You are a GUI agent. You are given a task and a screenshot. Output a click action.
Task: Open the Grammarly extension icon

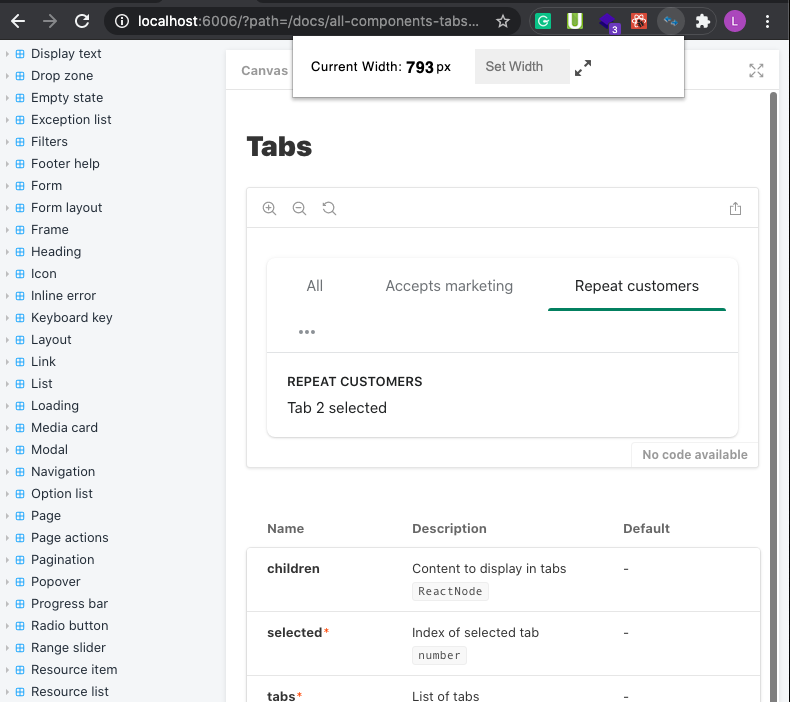click(543, 21)
